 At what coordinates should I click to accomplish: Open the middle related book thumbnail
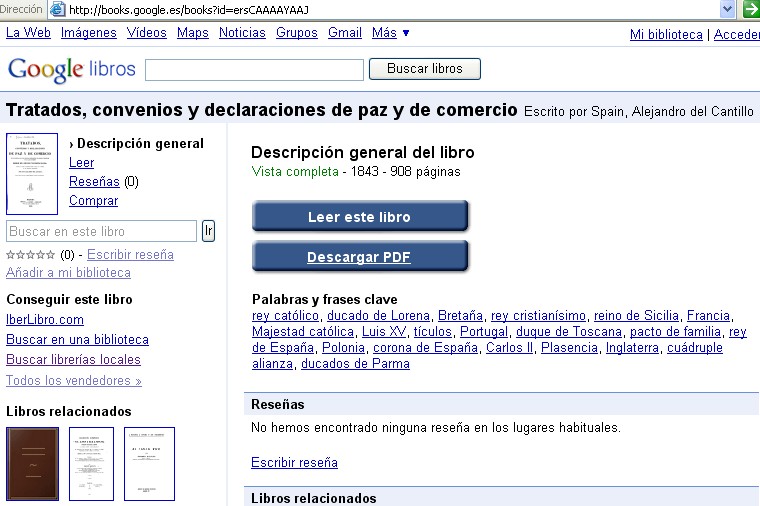pyautogui.click(x=91, y=464)
